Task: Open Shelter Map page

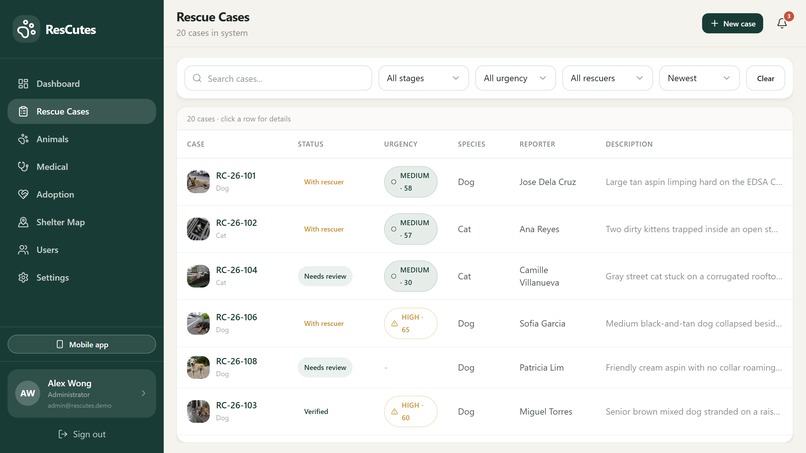Action: [82, 223]
